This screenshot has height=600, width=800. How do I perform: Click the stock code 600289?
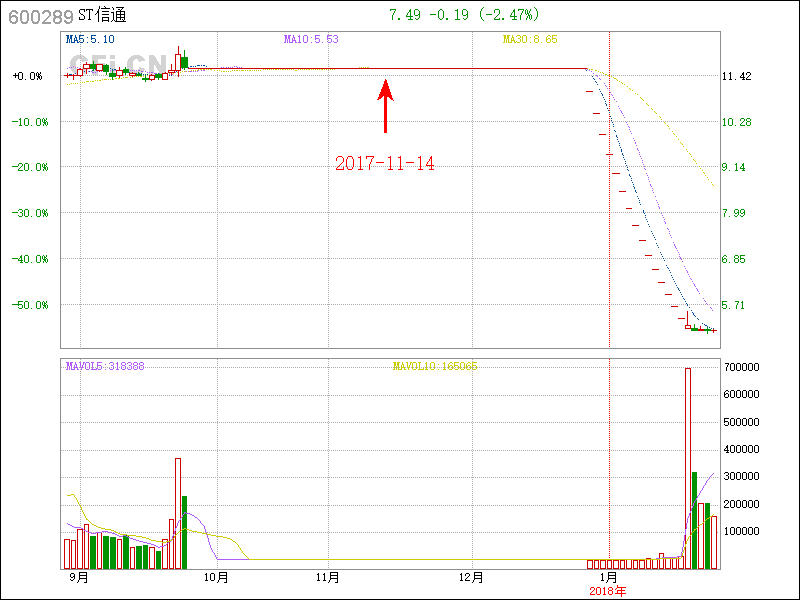38,16
